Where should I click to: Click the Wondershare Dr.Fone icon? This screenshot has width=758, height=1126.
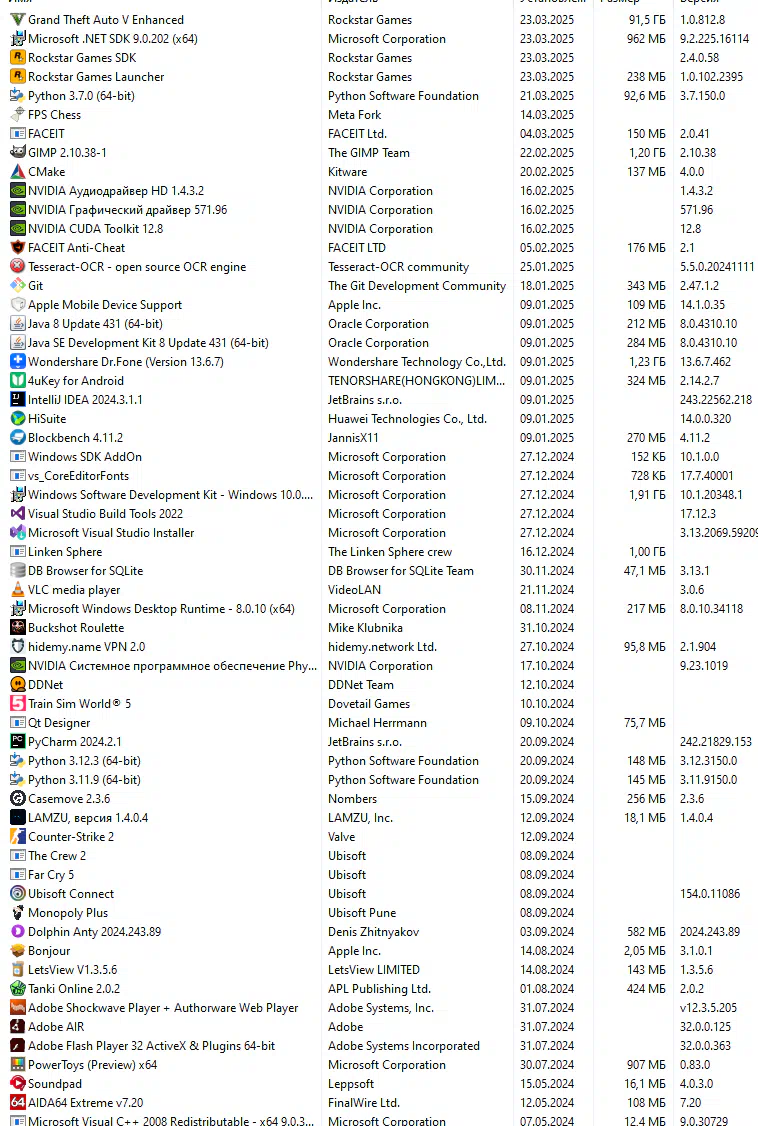[x=17, y=362]
